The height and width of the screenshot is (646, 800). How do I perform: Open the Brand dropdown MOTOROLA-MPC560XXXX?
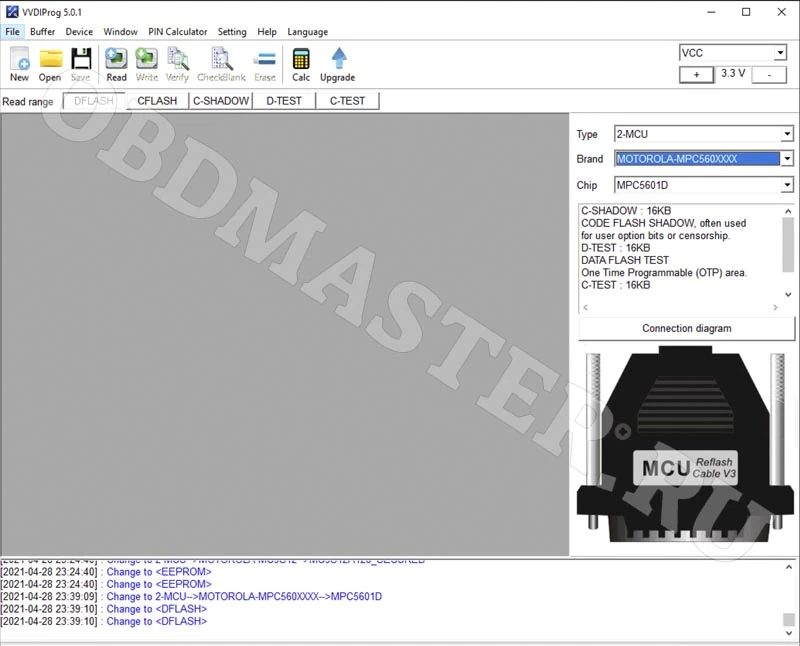tap(787, 159)
